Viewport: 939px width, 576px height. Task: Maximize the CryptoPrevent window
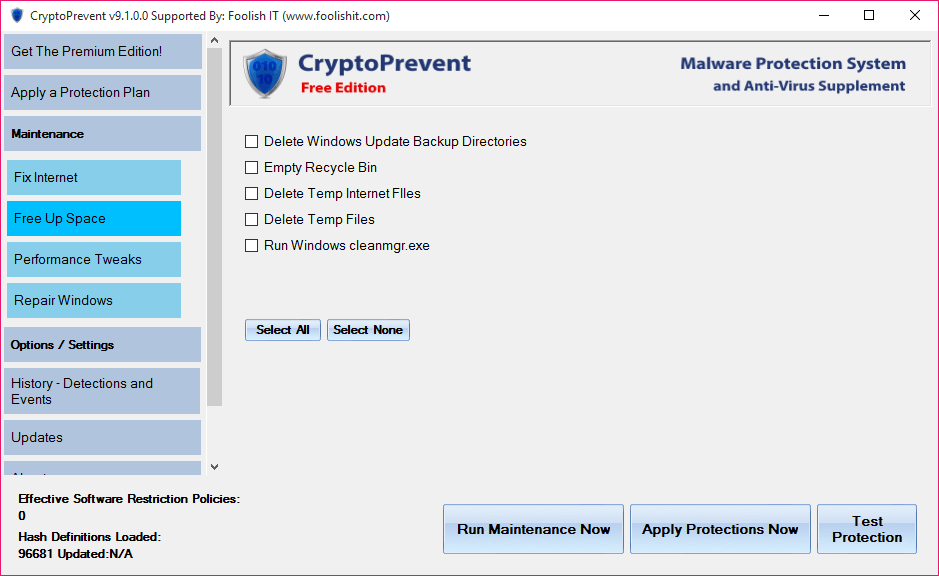tap(869, 16)
